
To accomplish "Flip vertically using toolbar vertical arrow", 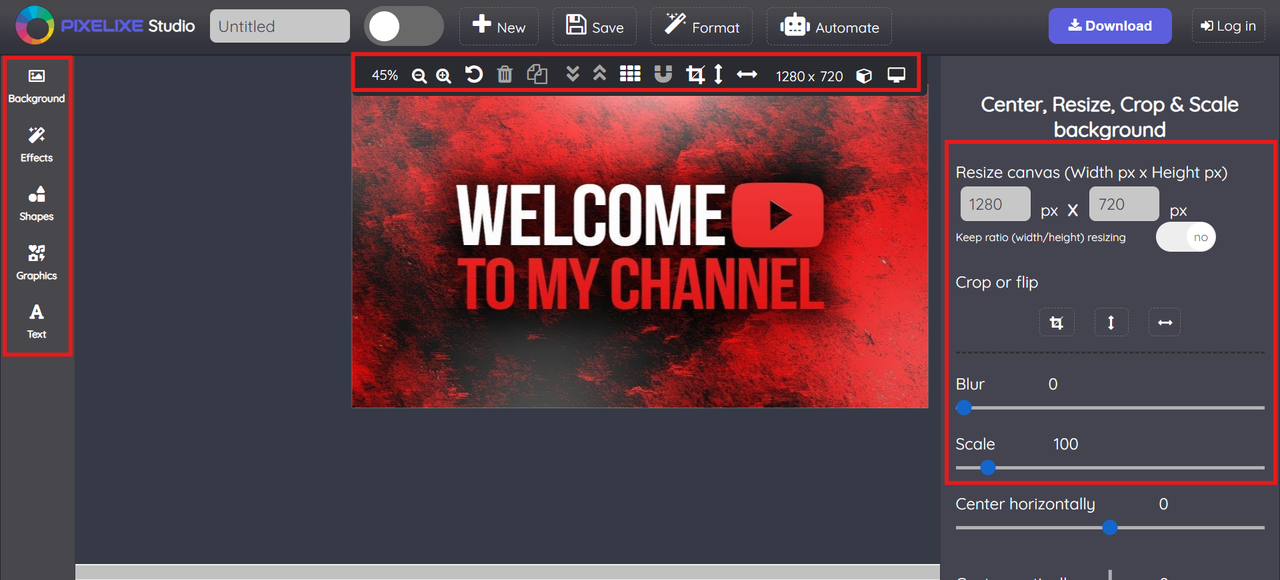I will 718,75.
